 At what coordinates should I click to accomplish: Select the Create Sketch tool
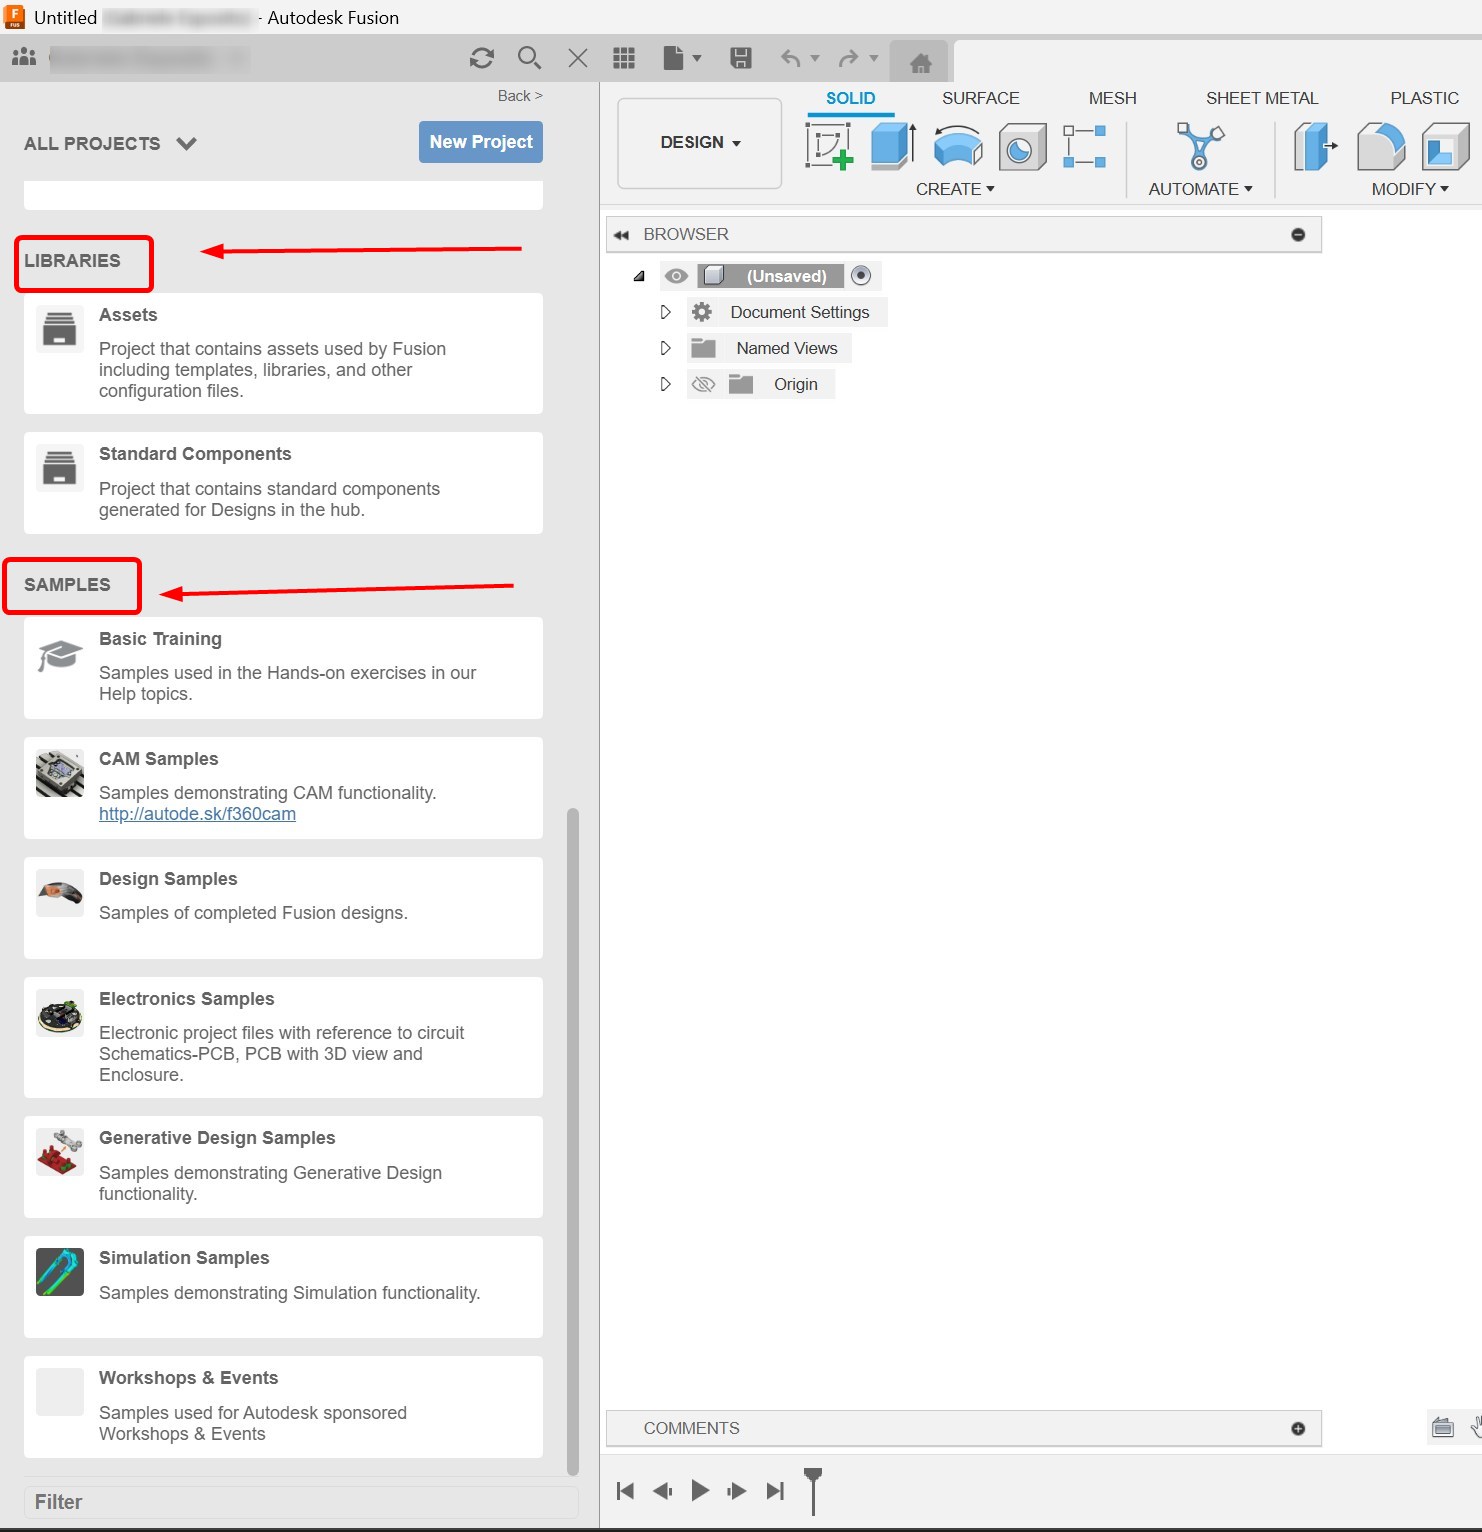[x=831, y=147]
